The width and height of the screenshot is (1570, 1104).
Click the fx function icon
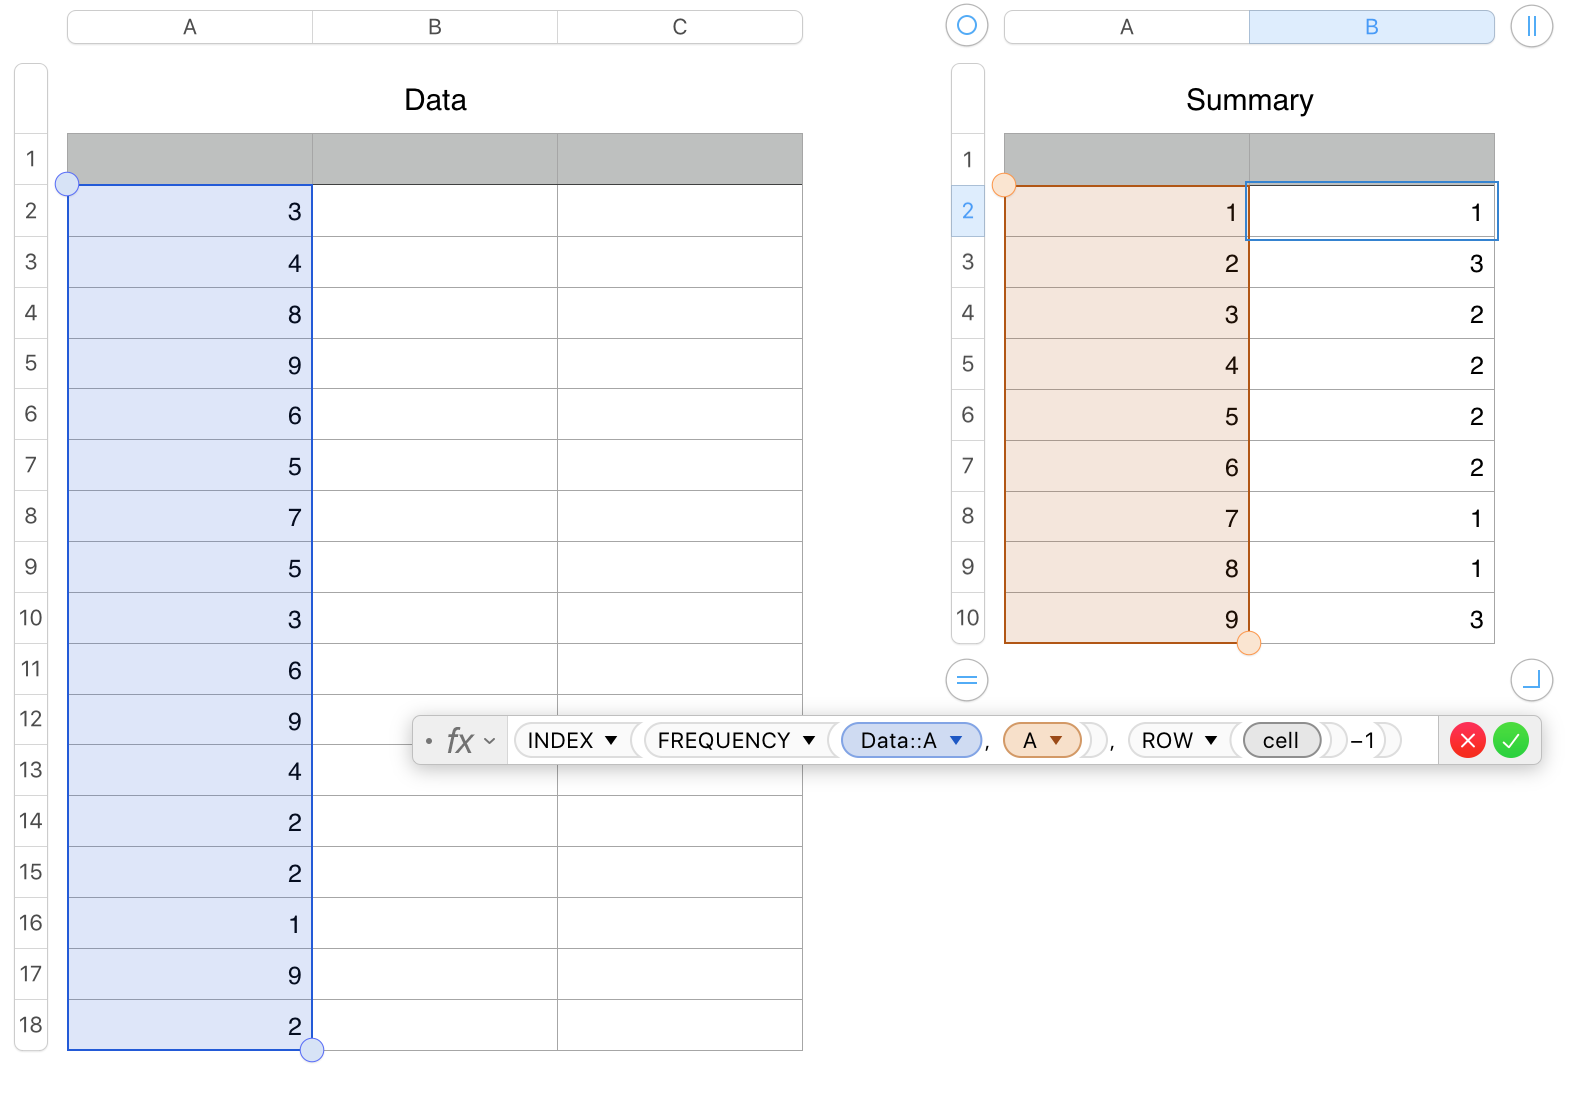[460, 741]
